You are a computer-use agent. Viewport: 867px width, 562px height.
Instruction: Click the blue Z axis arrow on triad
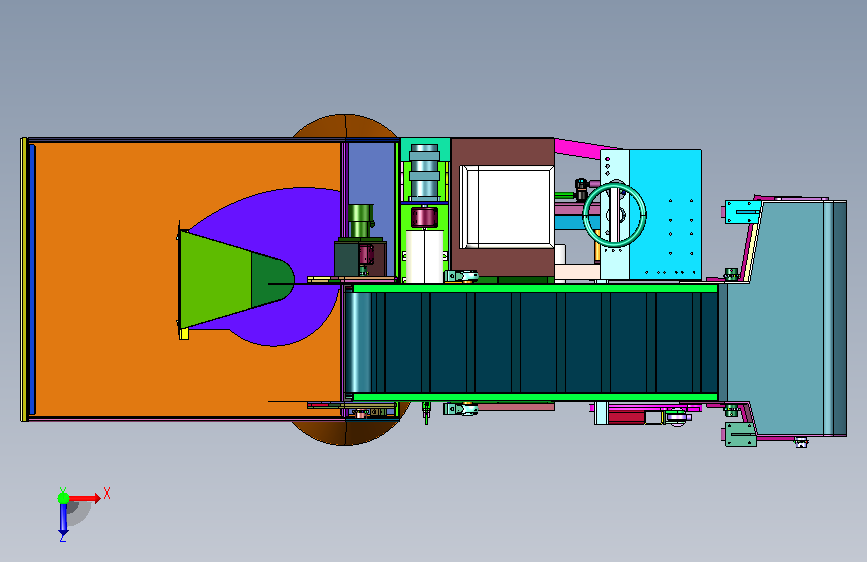pos(63,520)
